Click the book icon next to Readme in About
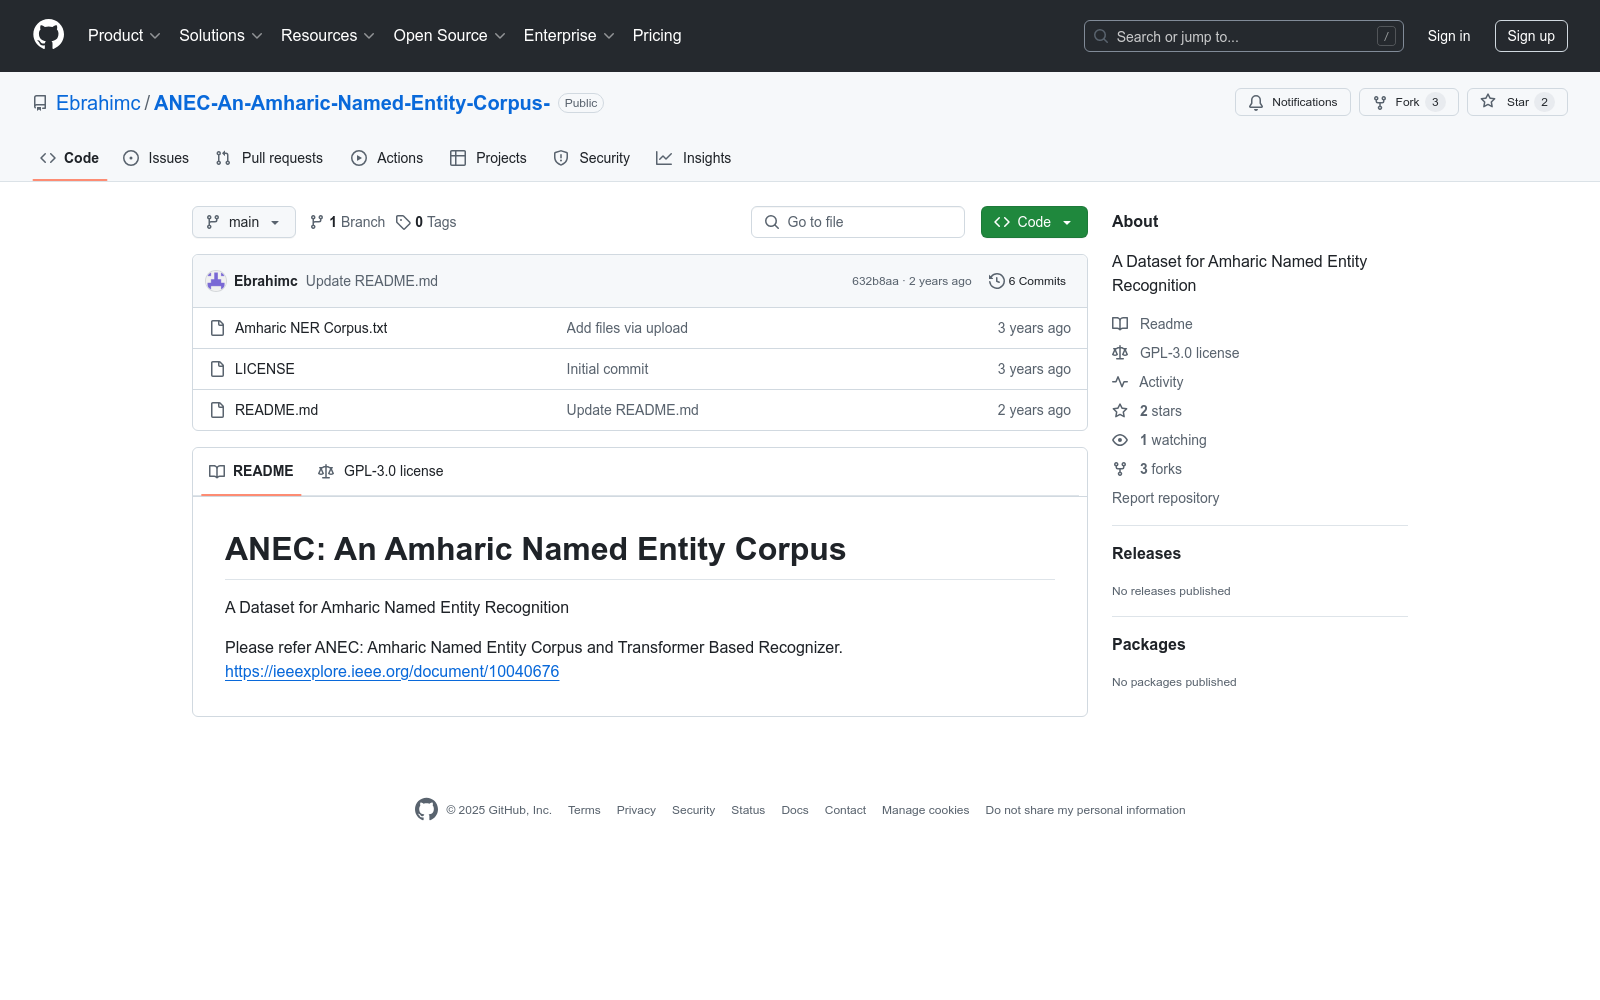1600x1000 pixels. [x=1120, y=324]
